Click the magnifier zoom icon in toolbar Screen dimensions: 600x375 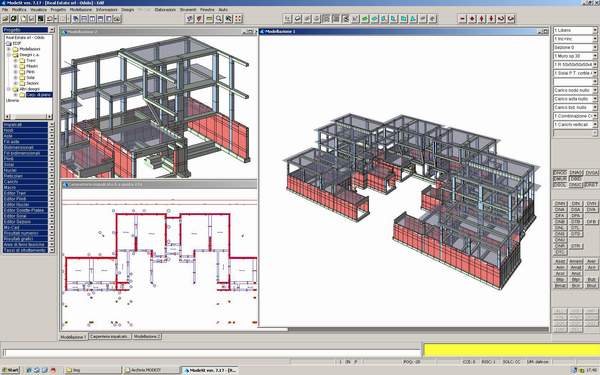coord(219,18)
